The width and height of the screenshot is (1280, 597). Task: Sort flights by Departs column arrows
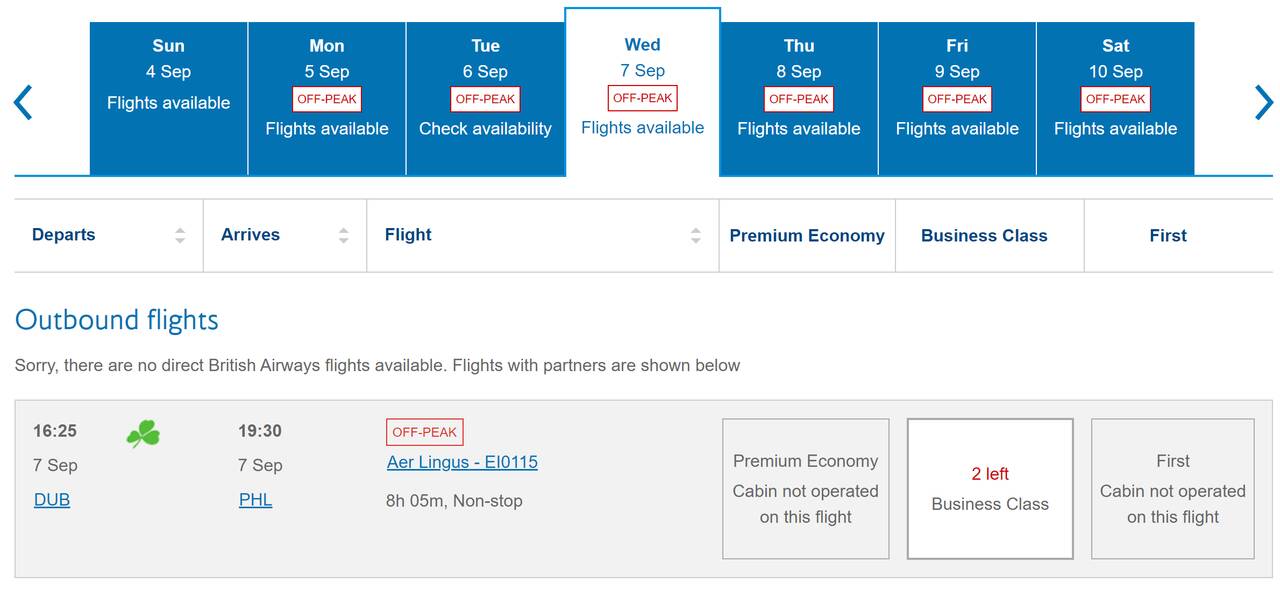pyautogui.click(x=180, y=236)
